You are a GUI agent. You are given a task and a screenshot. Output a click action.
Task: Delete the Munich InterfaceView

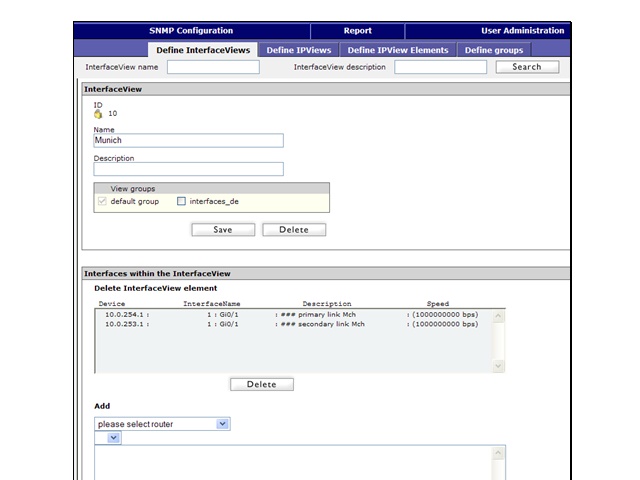[x=294, y=229]
